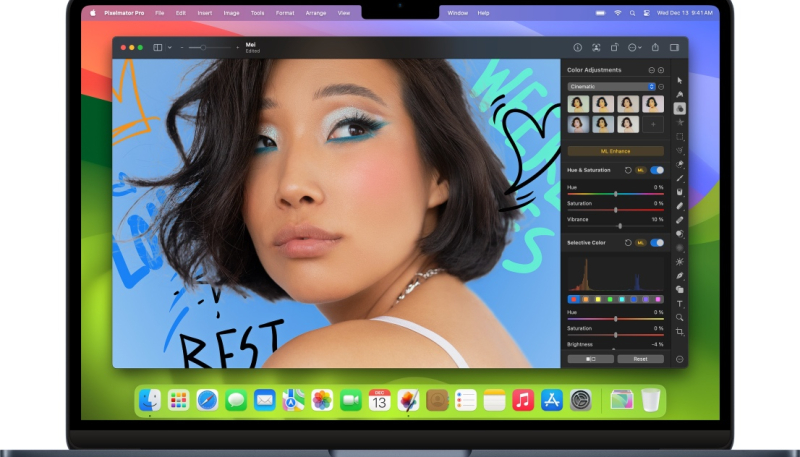Screen dimensions: 800x457
Task: Toggle Hue & Saturation adjustment off
Action: coord(657,170)
